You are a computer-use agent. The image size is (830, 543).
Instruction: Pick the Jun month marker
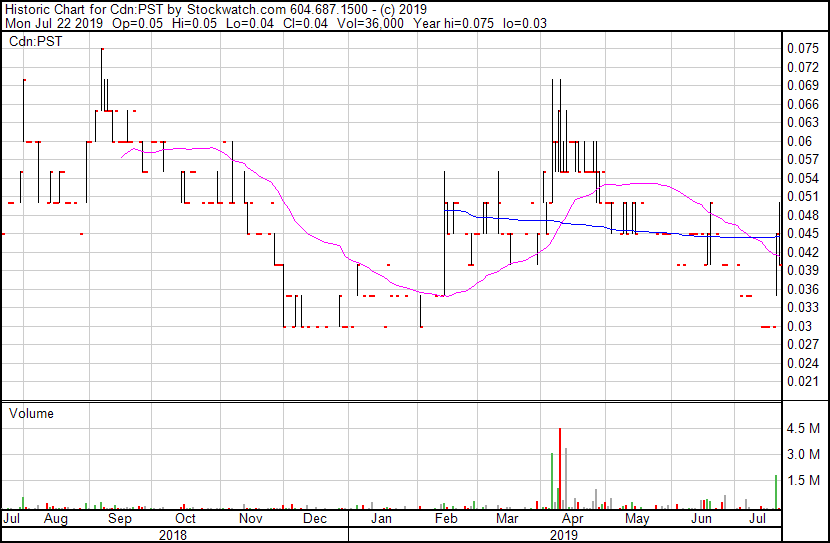pyautogui.click(x=702, y=520)
